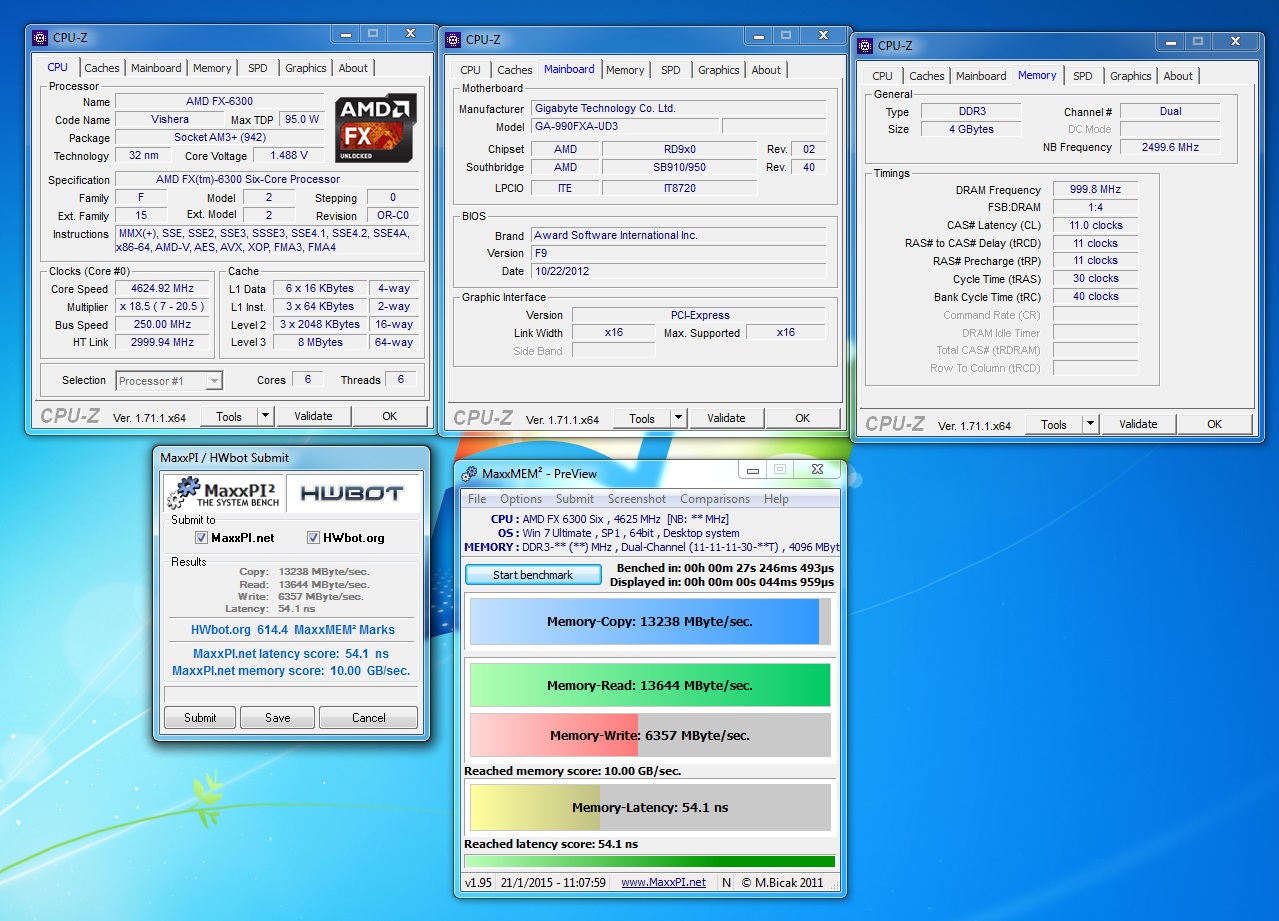Open the Tools dropdown arrow in the CPU window
The image size is (1279, 921).
[x=265, y=417]
